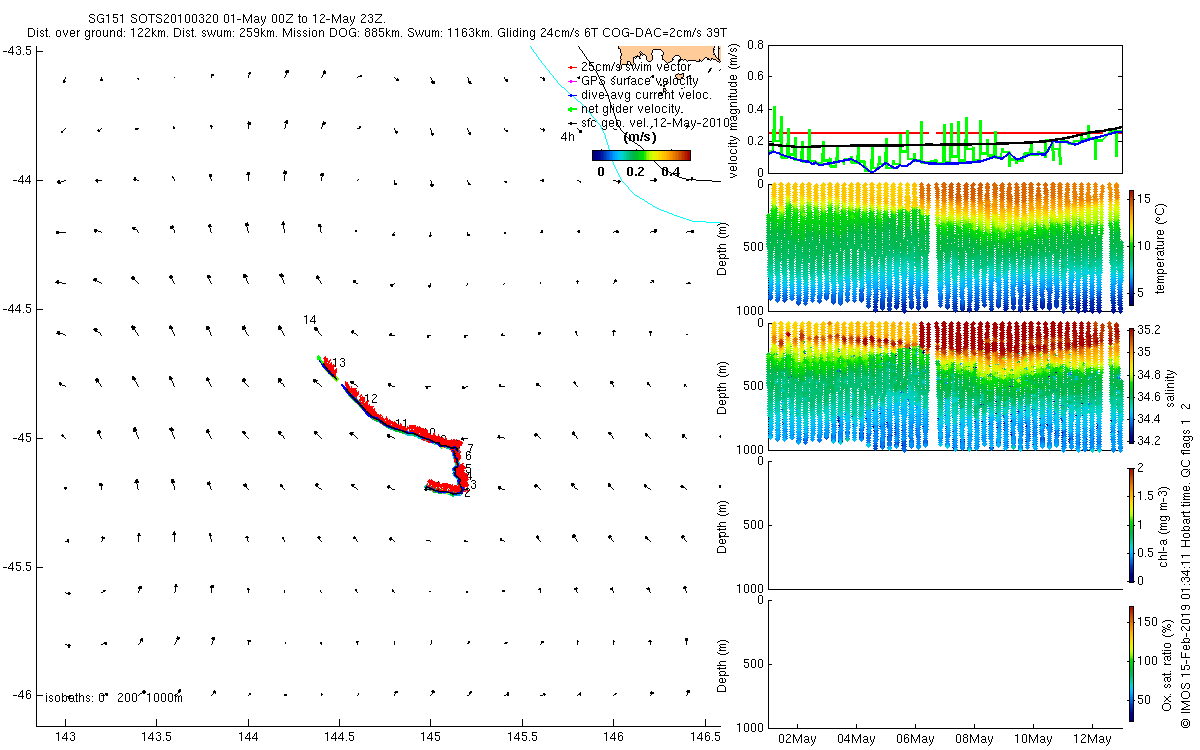Click the red 25cm/s swim-speed line in velocity plot
Screen dimensions: 1200x750
[945, 133]
